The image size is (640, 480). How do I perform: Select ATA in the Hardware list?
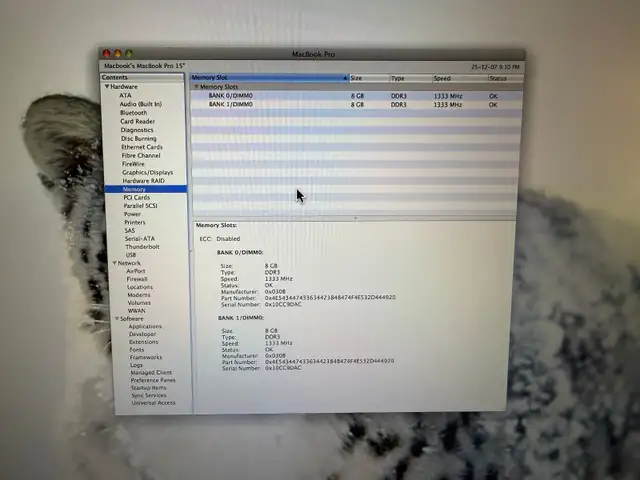click(x=125, y=96)
